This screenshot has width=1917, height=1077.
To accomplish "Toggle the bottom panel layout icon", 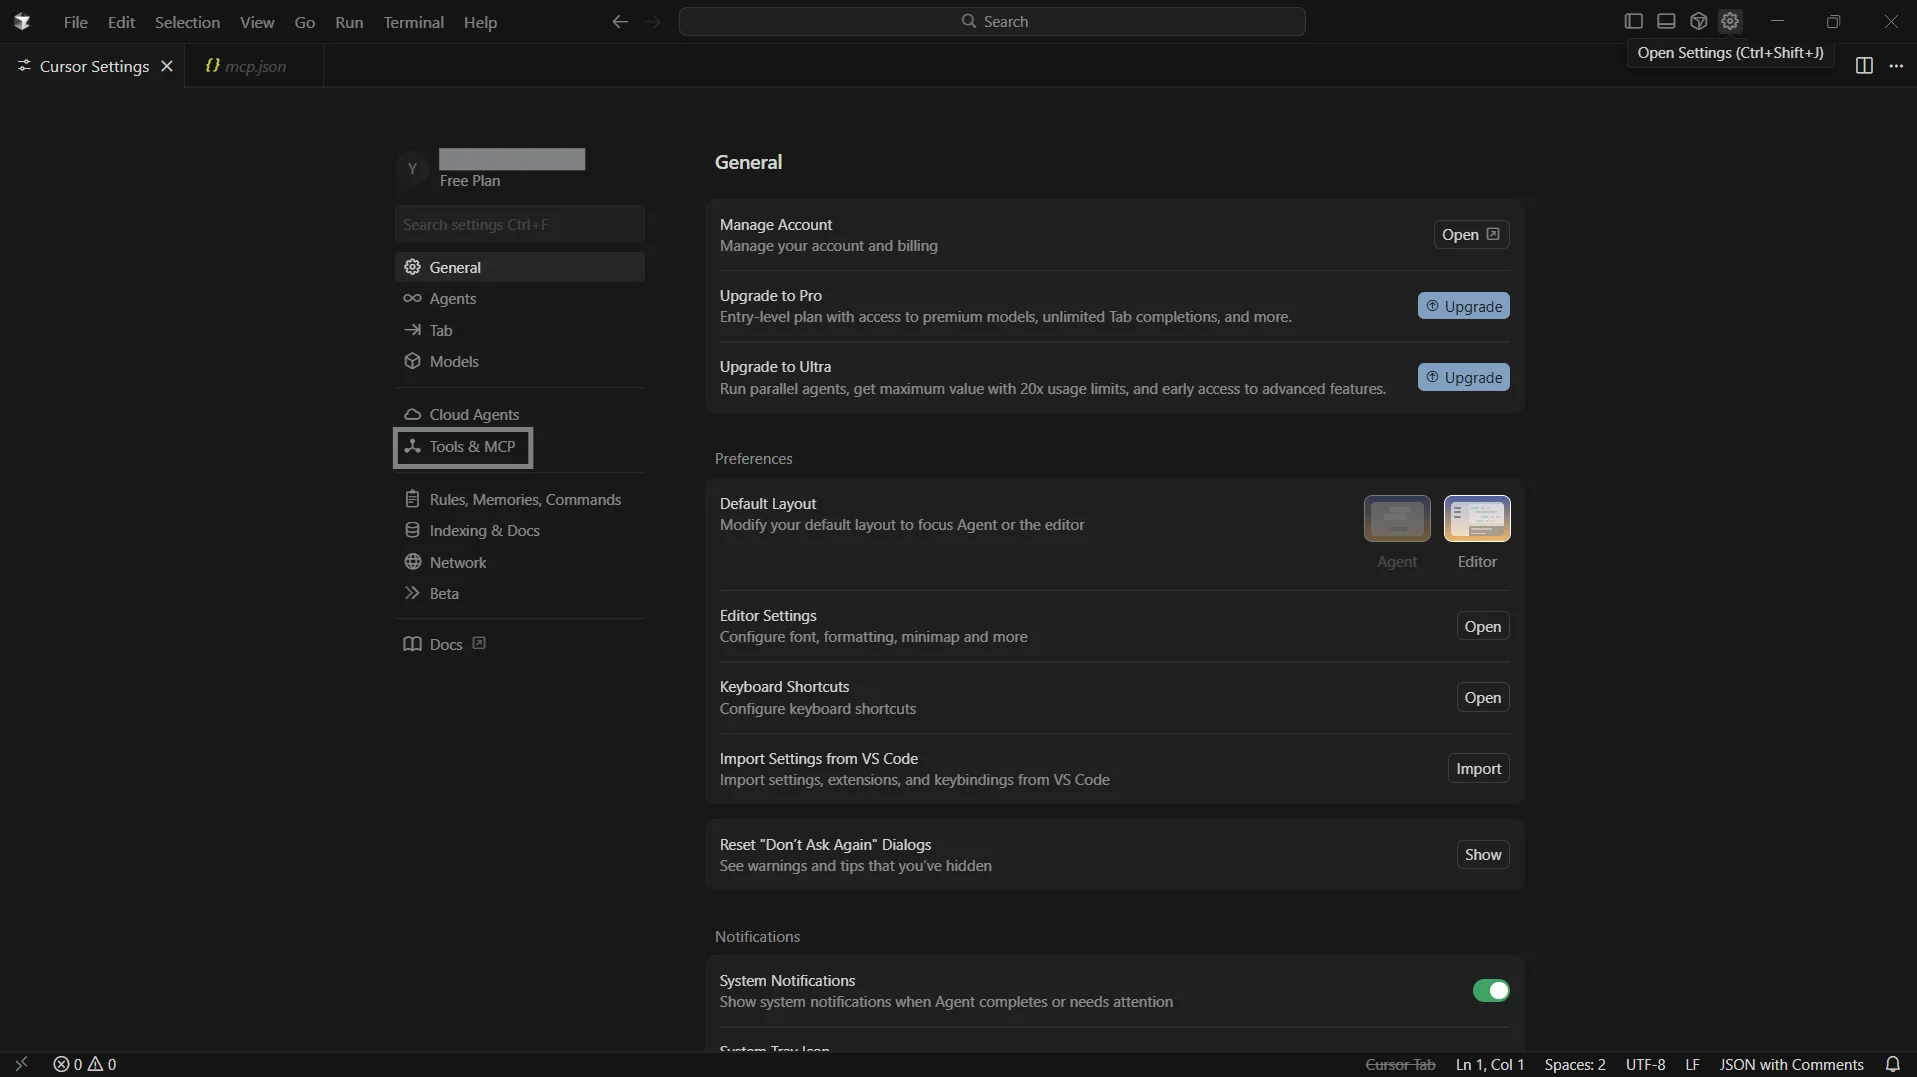I will click(1666, 21).
